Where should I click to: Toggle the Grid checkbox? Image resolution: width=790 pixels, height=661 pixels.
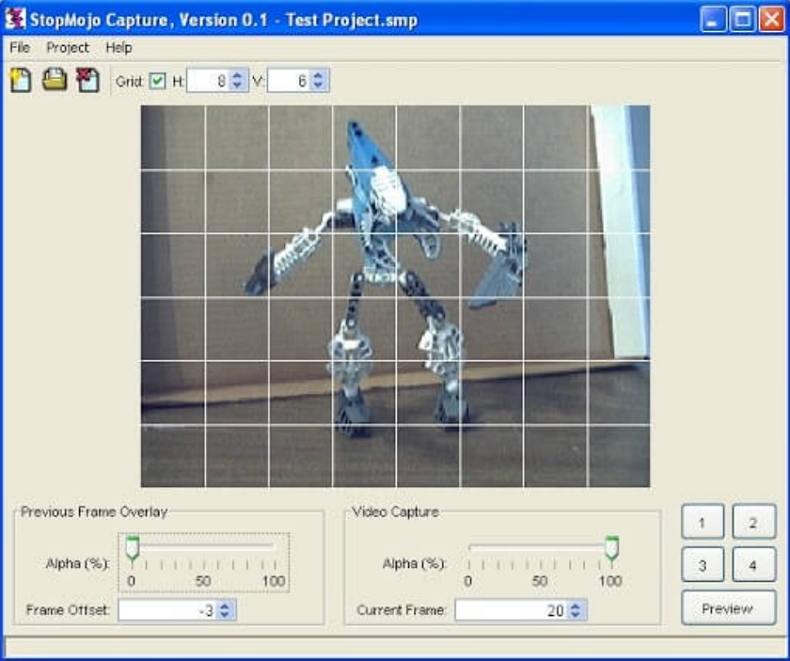point(157,81)
